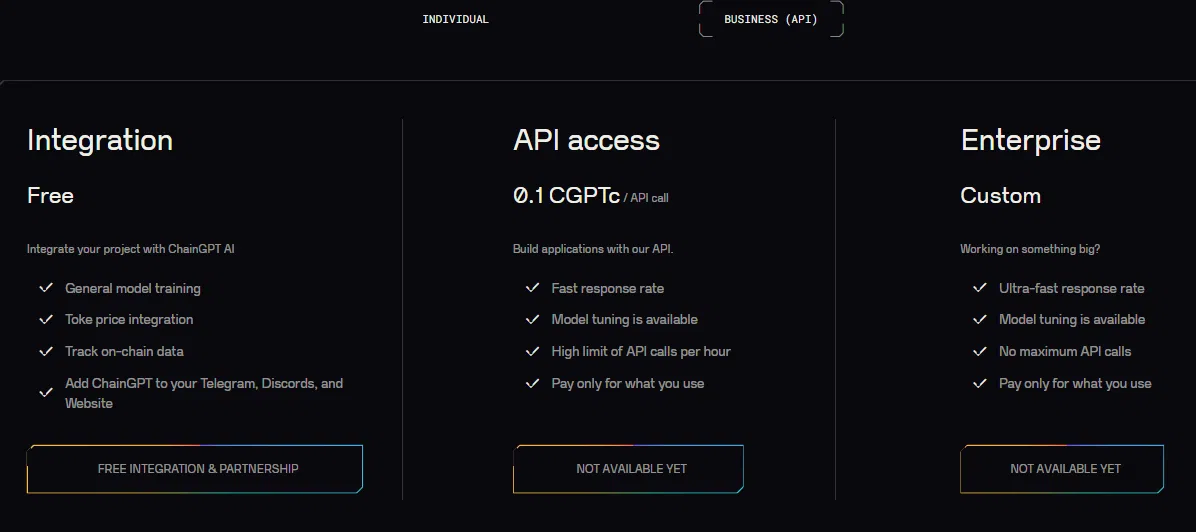Select the Business (API) tab
The width and height of the screenshot is (1196, 532).
(x=770, y=19)
